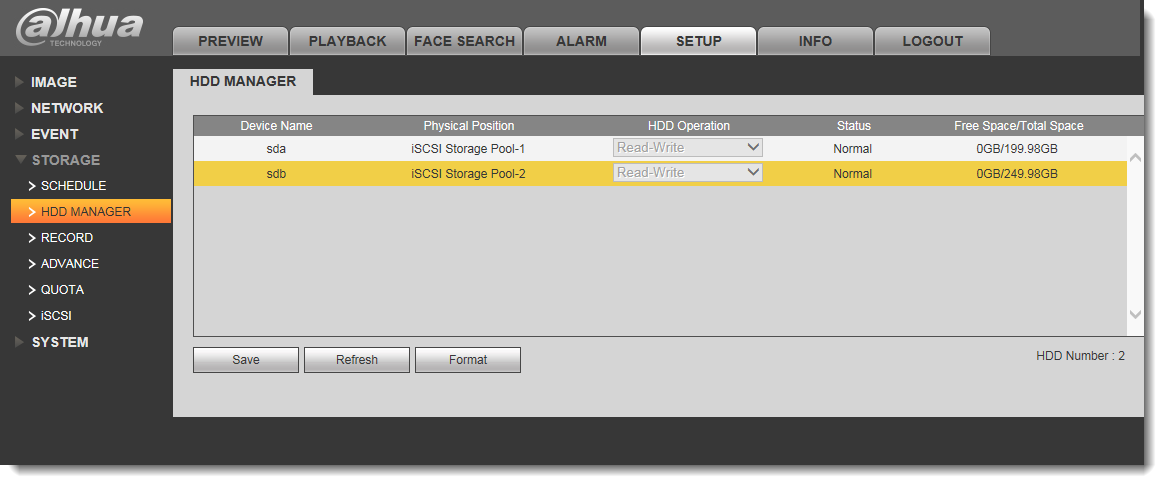This screenshot has width=1164, height=485.
Task: Open the PLAYBACK tab
Action: [347, 42]
